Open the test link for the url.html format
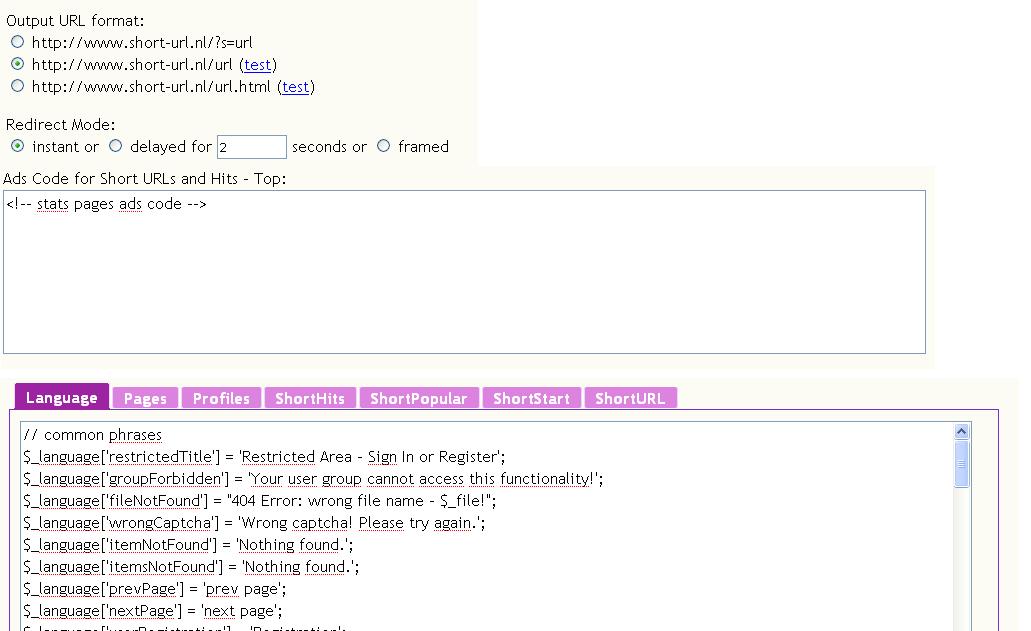 295,87
